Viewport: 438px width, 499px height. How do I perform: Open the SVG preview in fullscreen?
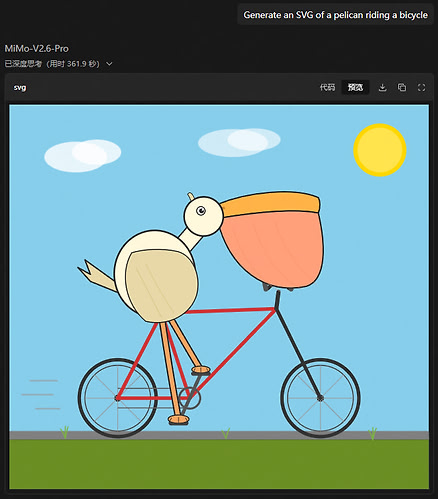(421, 87)
